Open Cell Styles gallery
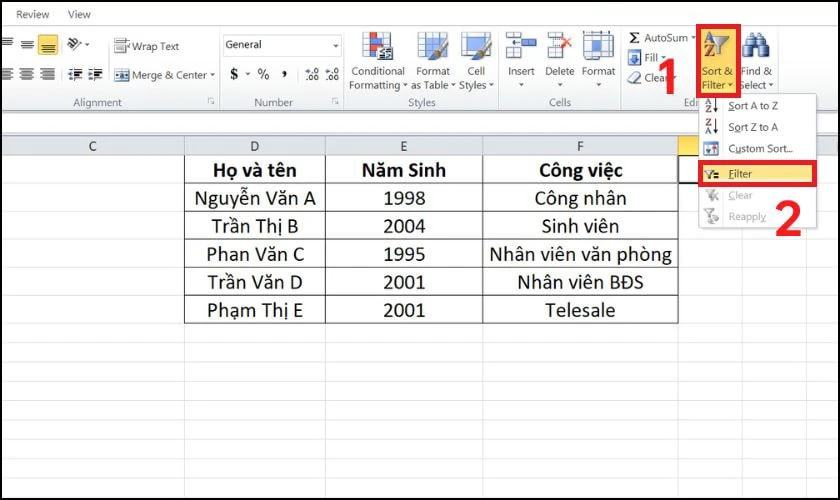This screenshot has width=840, height=500. tap(476, 61)
